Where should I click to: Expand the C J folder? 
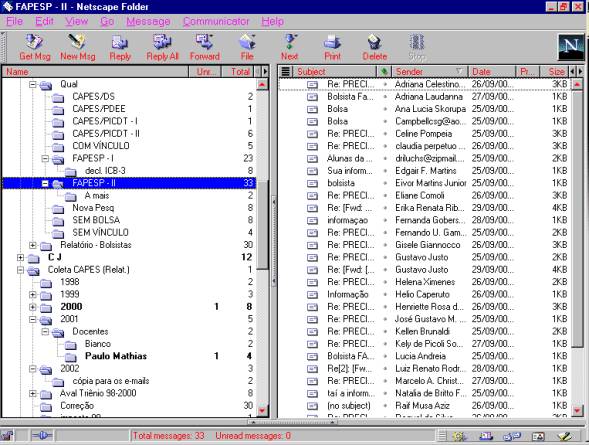(20, 257)
